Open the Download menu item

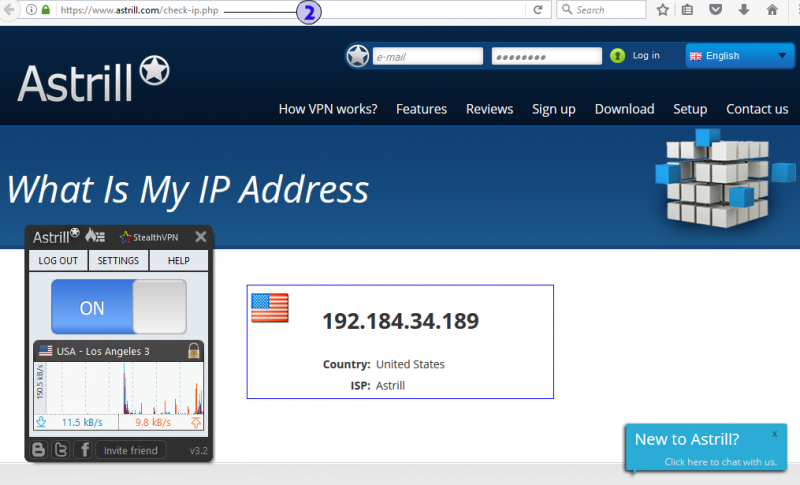coord(624,109)
